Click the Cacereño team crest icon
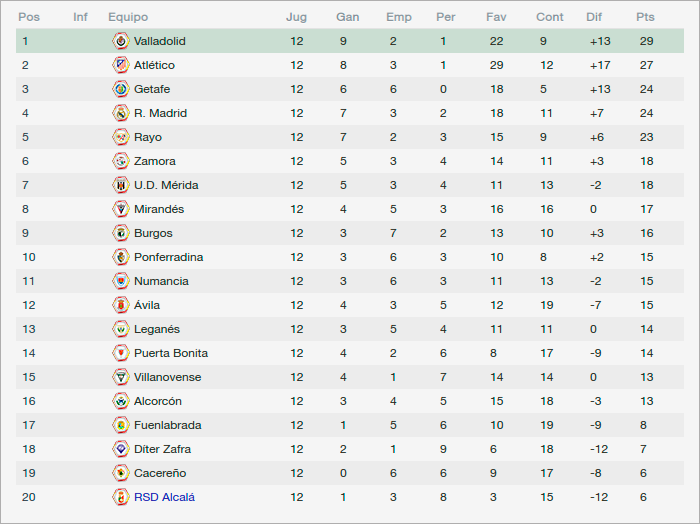Screen dimensions: 700x524 121,473
